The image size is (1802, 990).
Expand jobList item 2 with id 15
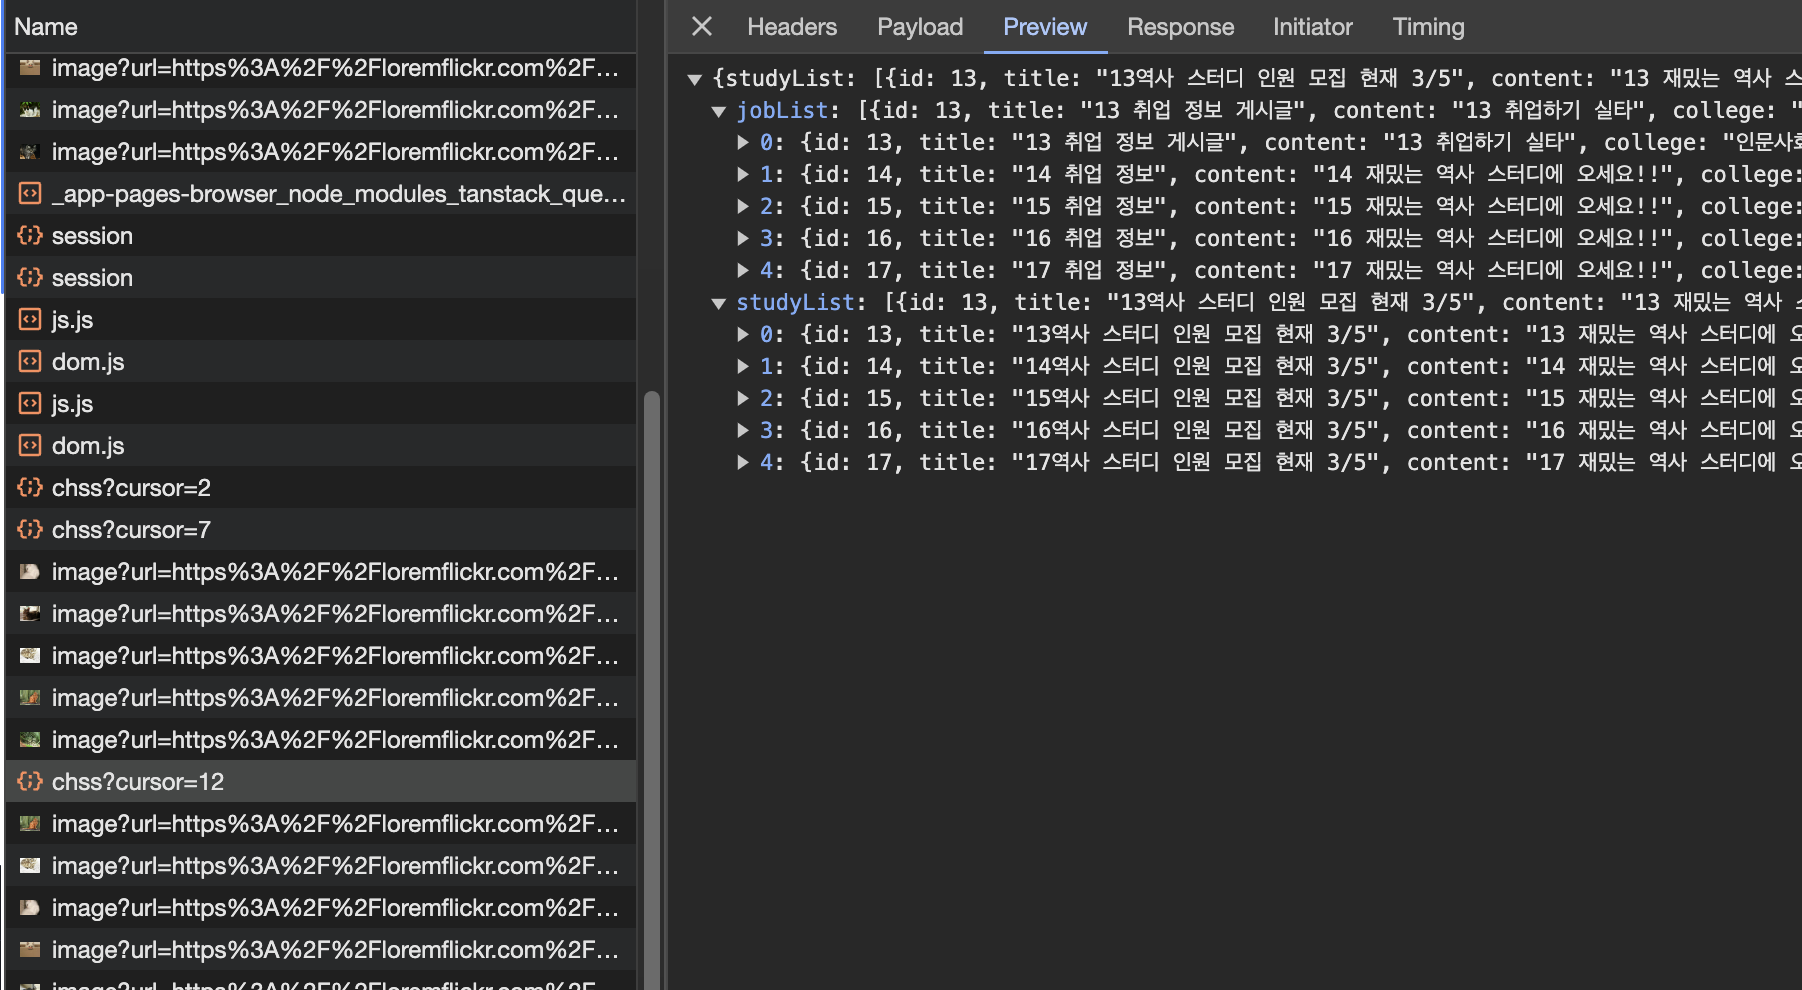point(743,207)
